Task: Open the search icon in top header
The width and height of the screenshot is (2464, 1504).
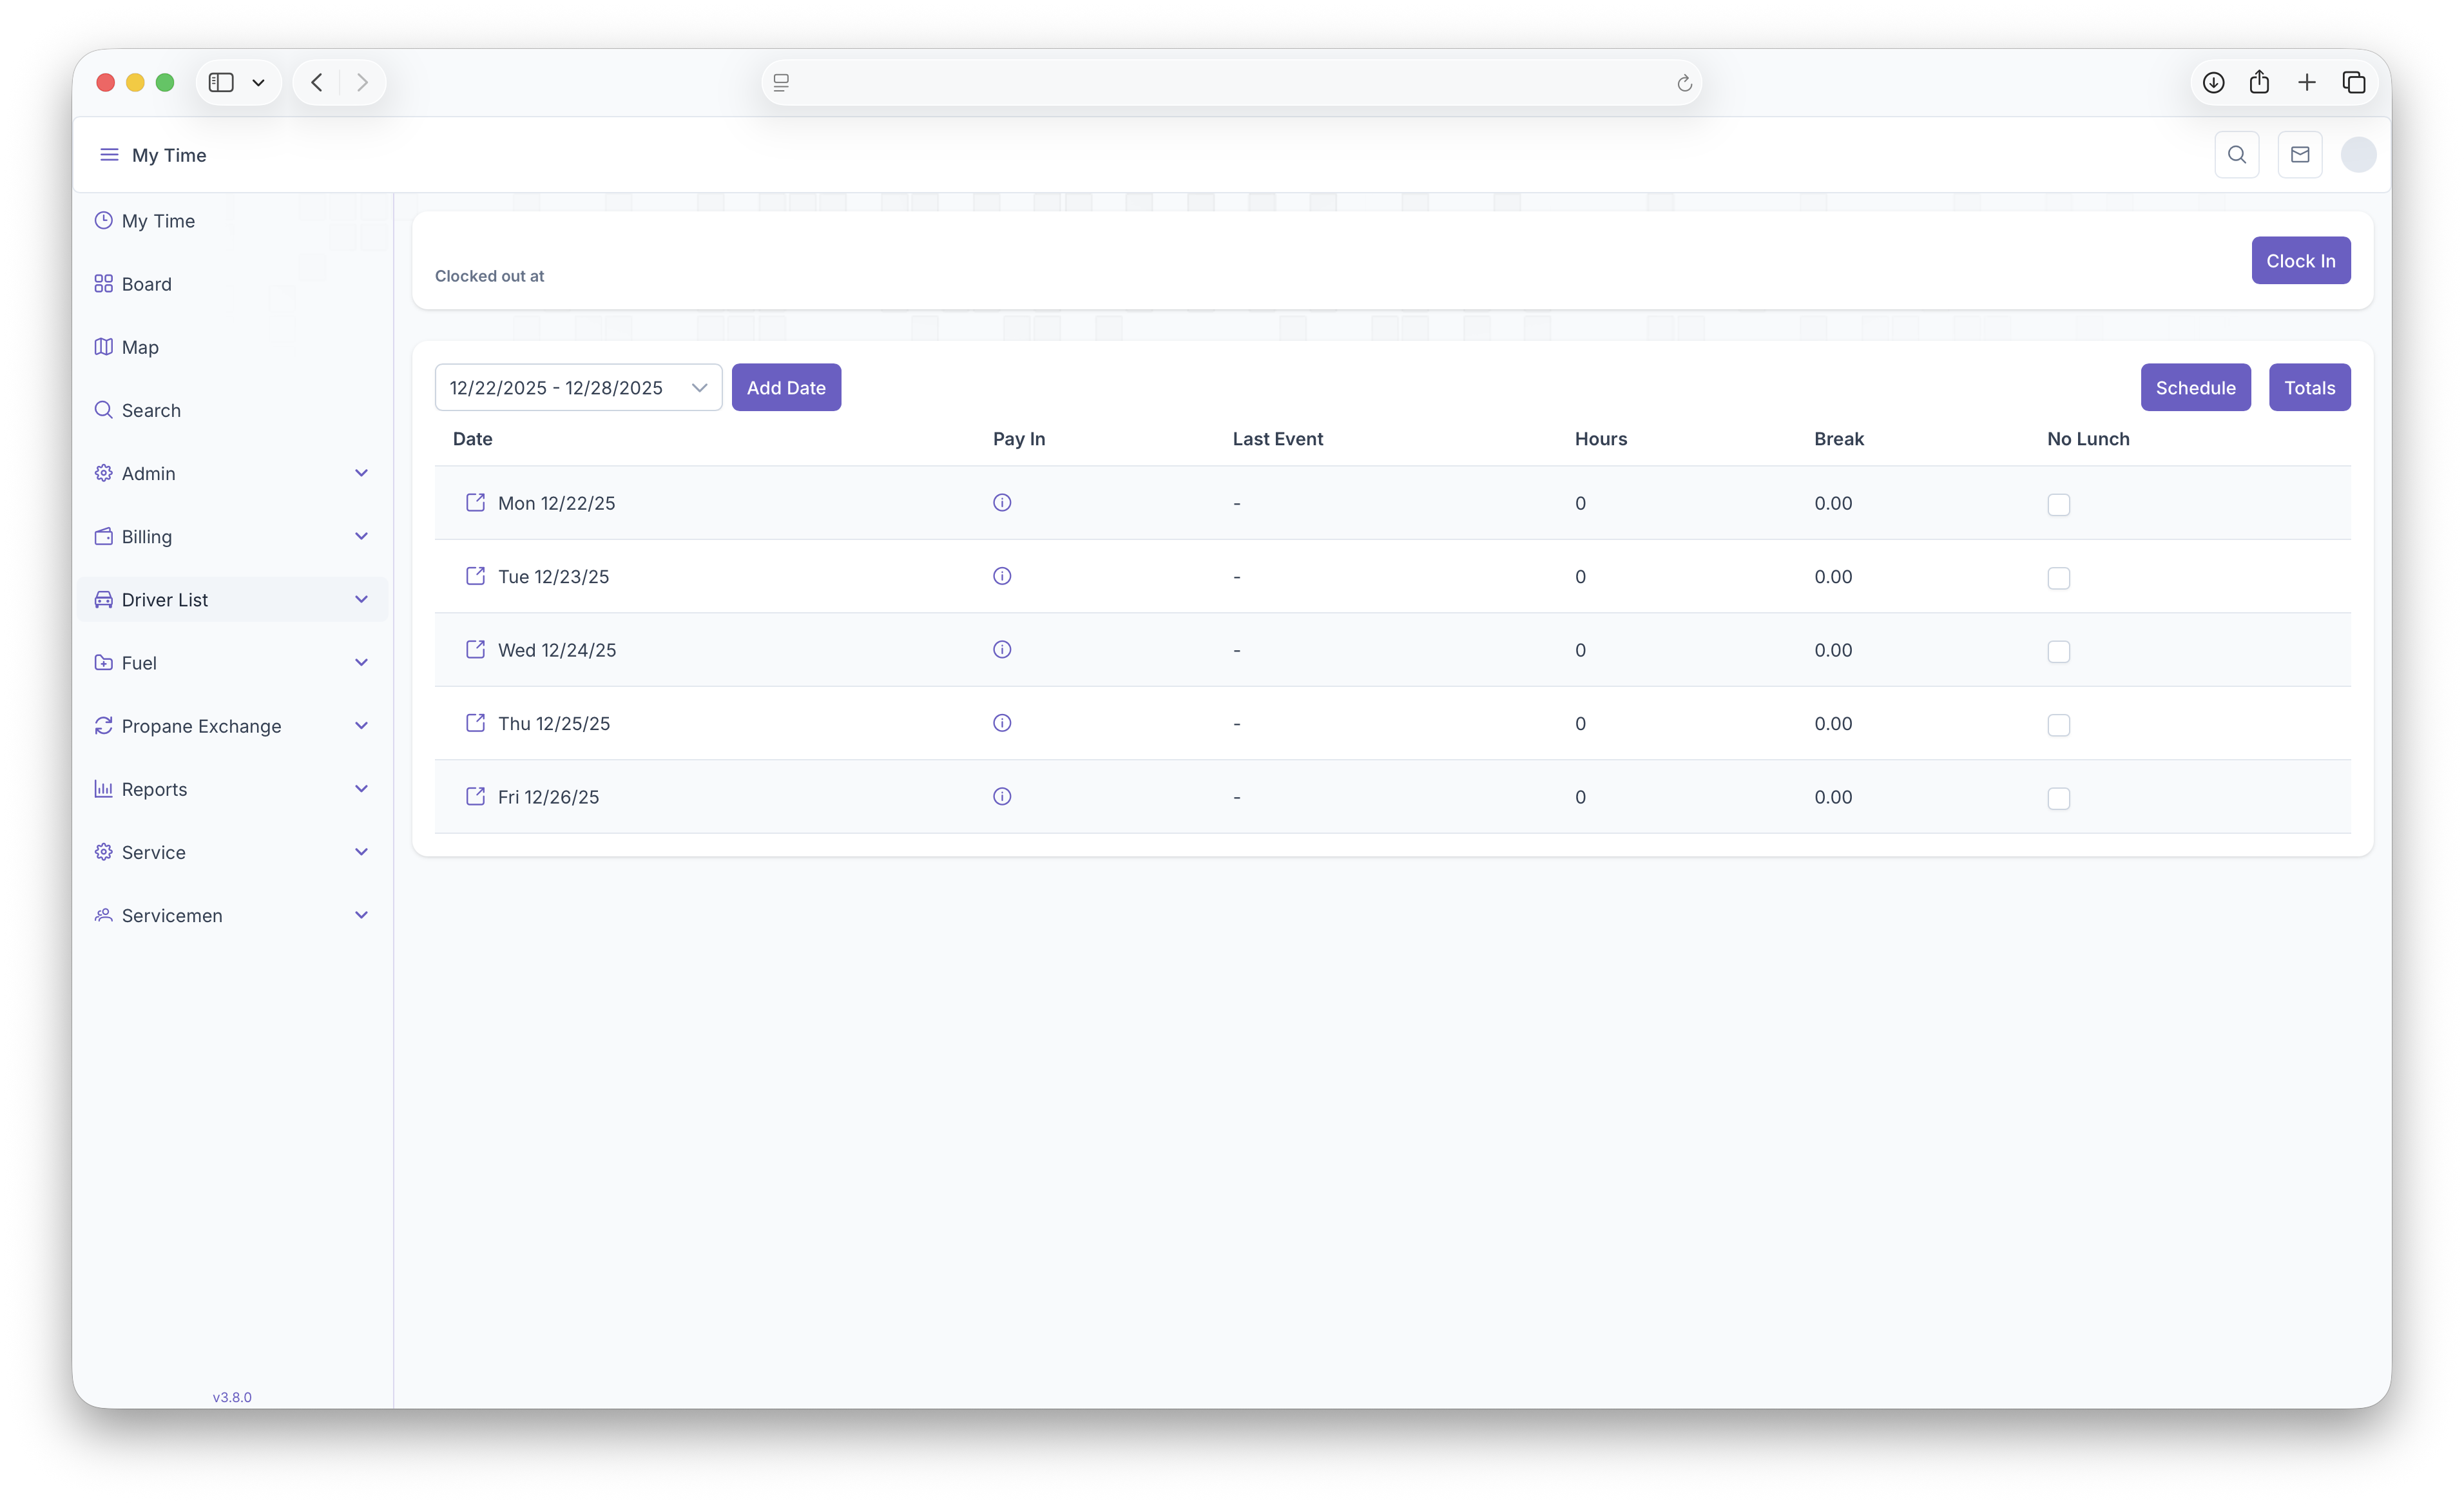Action: 2236,155
